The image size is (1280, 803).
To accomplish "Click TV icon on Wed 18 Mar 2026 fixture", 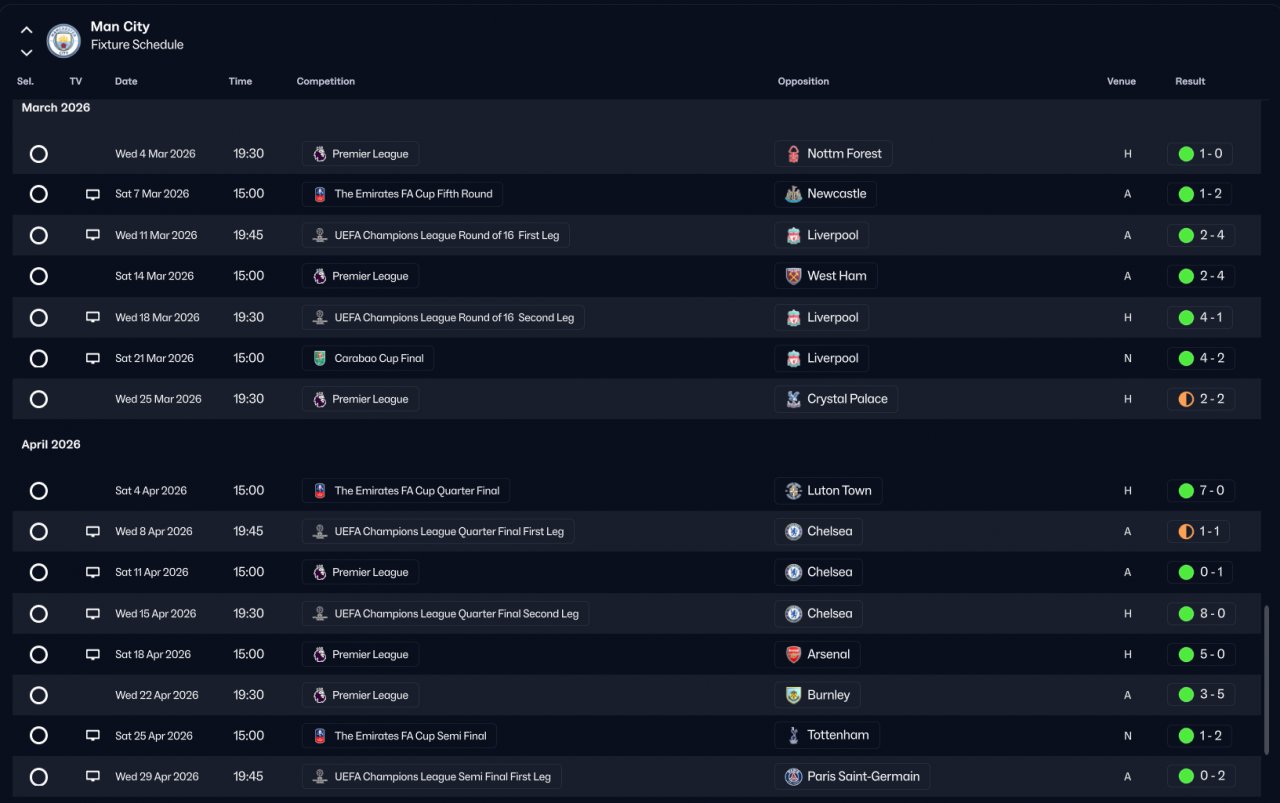I will pos(93,317).
